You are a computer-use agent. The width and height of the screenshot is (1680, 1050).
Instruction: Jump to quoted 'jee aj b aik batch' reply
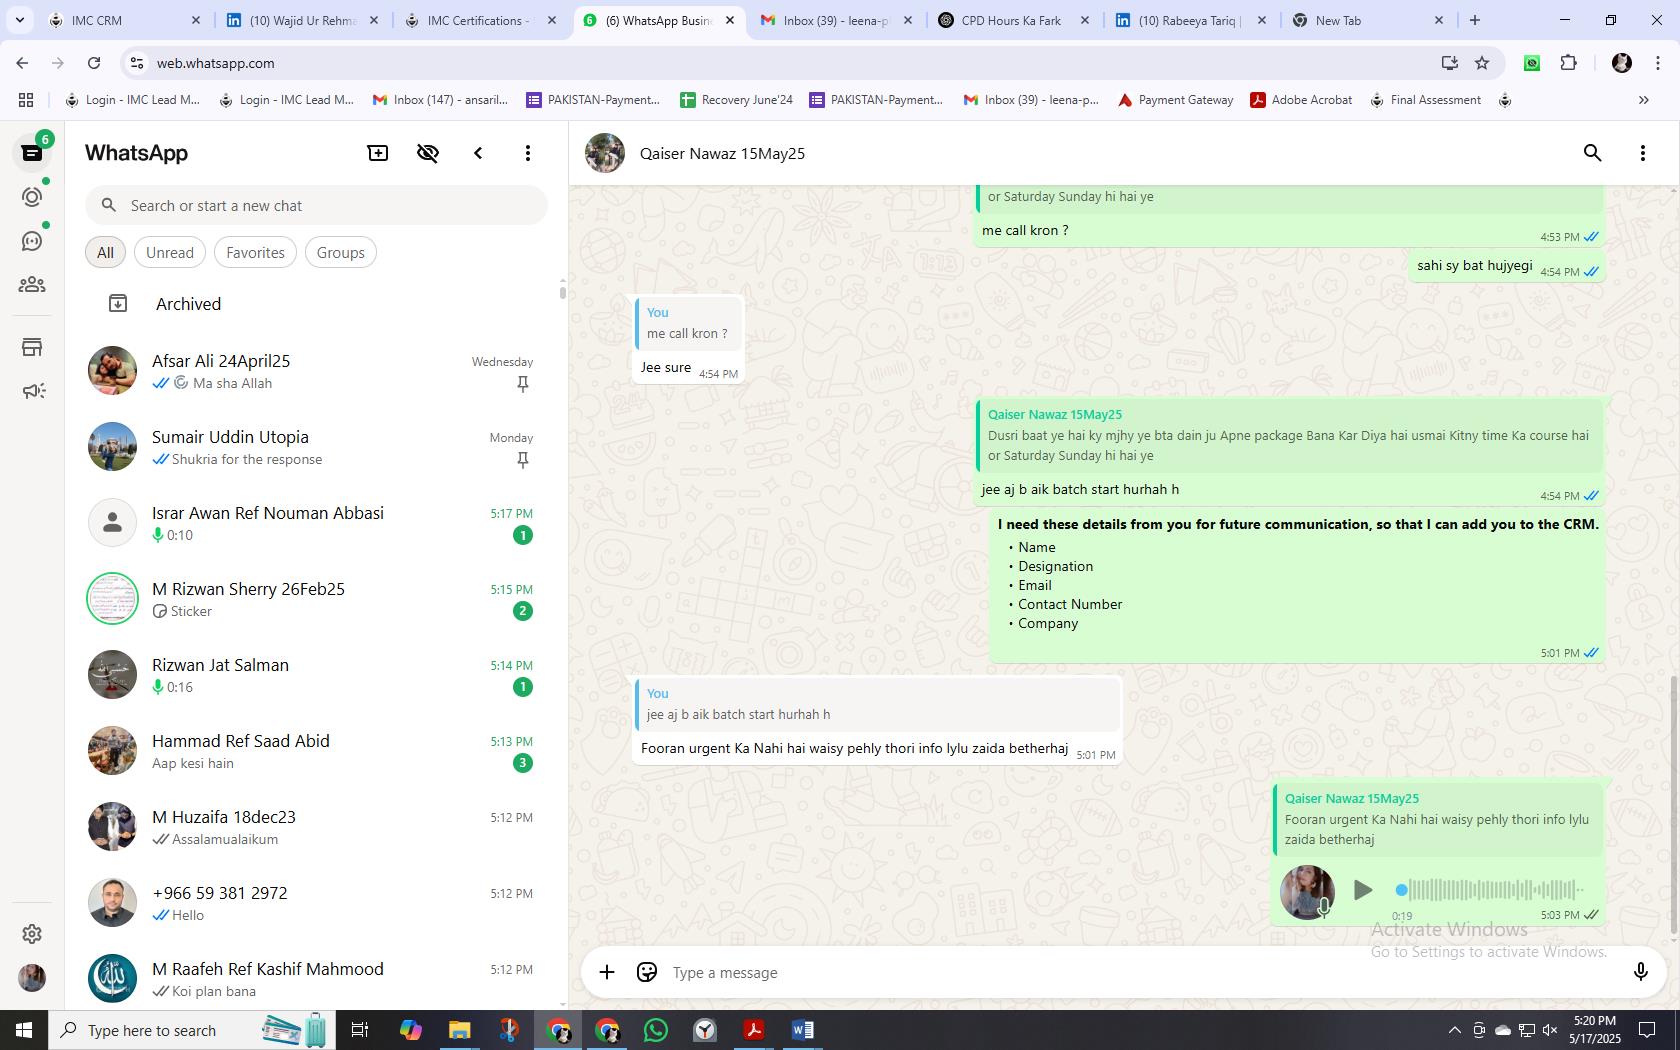[x=877, y=704]
